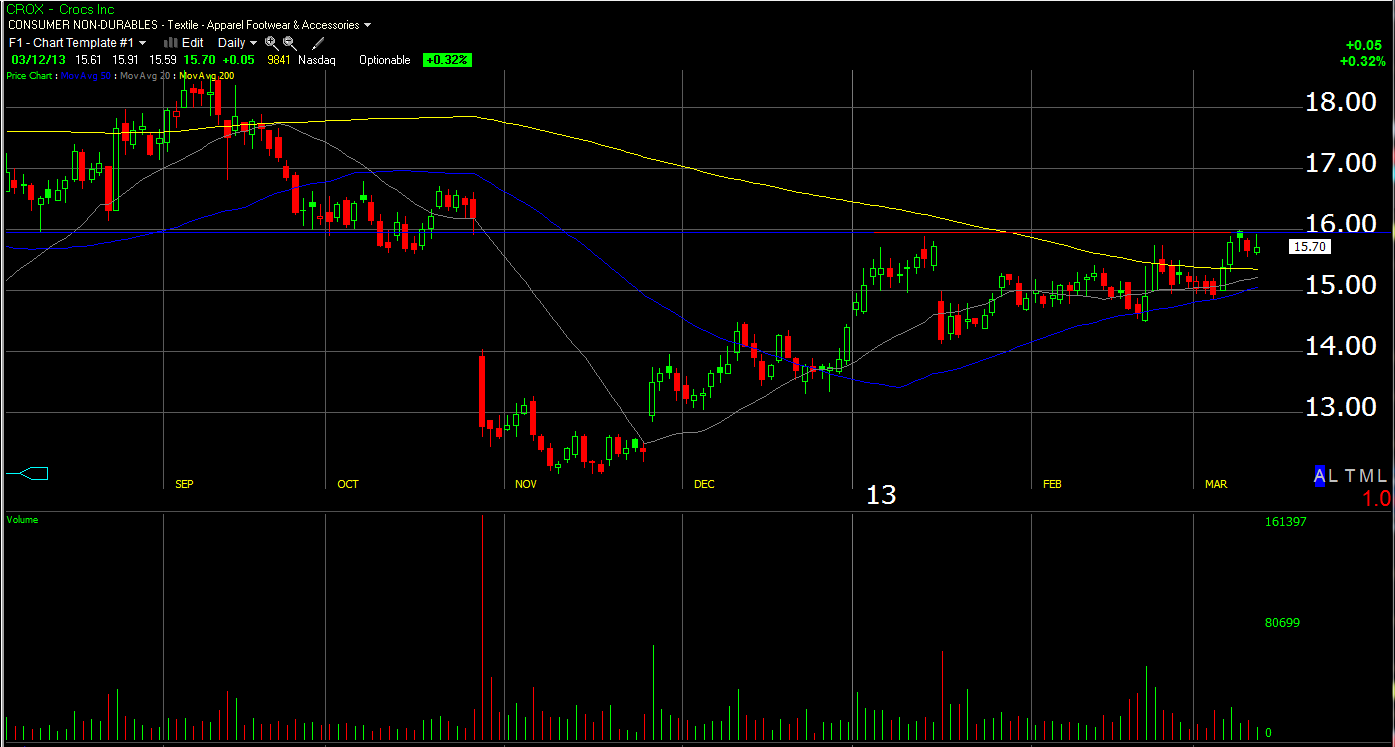Click the 15.59 low price value
1395x747 pixels.
163,60
